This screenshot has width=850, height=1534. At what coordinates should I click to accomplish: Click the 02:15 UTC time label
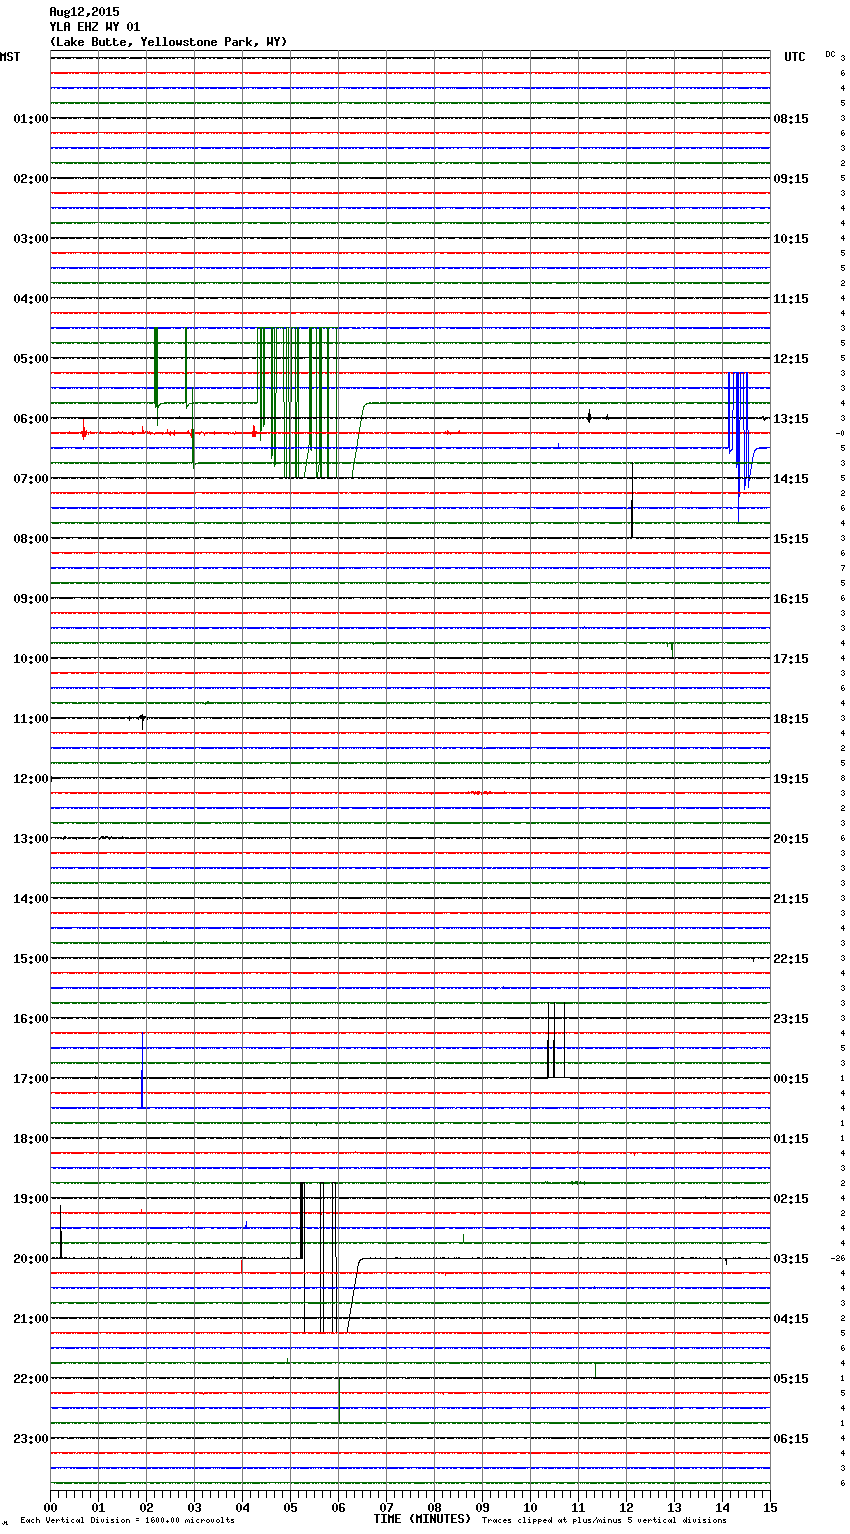click(791, 1199)
